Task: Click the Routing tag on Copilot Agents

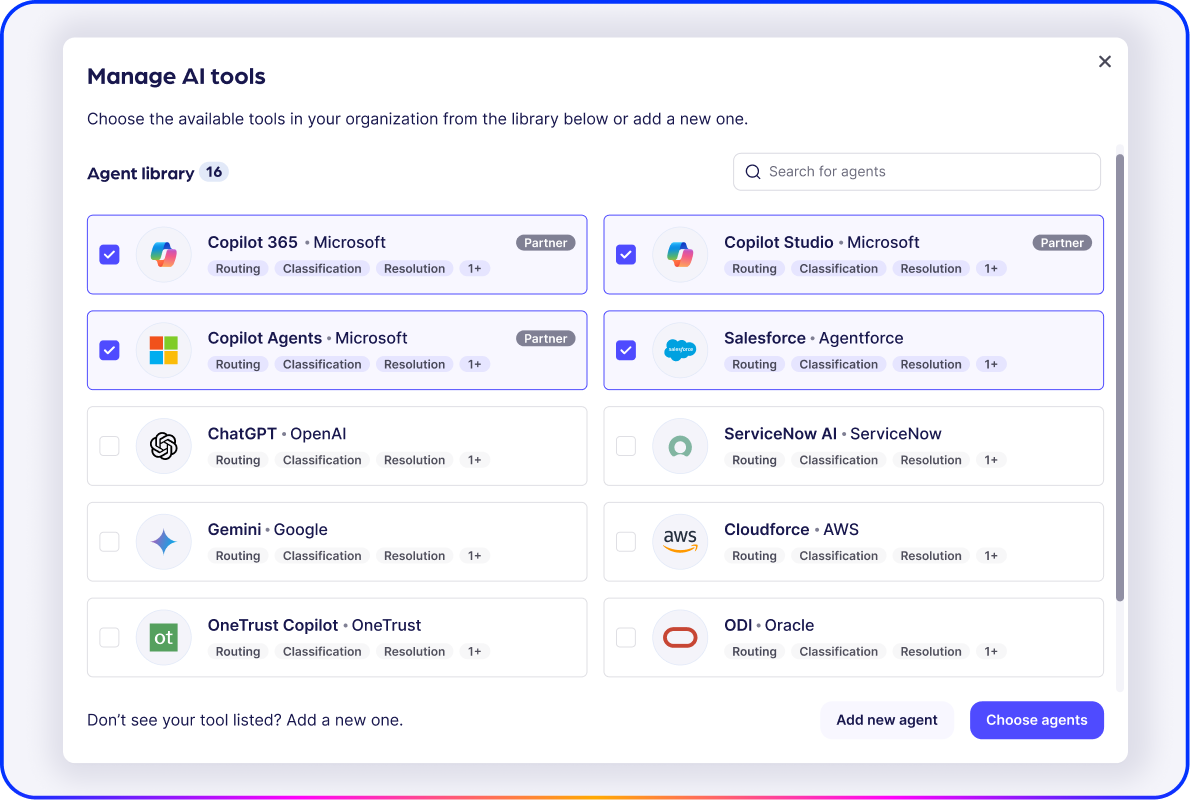Action: [238, 365]
